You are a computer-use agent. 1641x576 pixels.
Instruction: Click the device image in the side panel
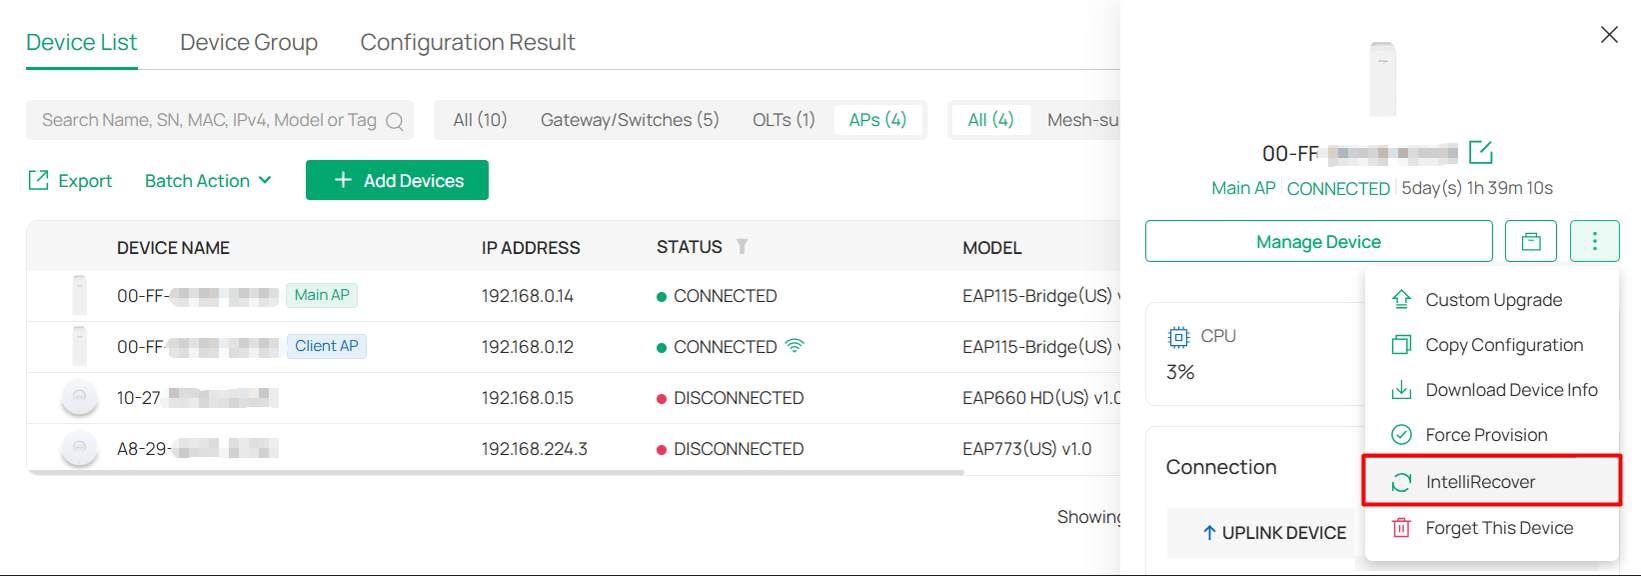pyautogui.click(x=1383, y=79)
